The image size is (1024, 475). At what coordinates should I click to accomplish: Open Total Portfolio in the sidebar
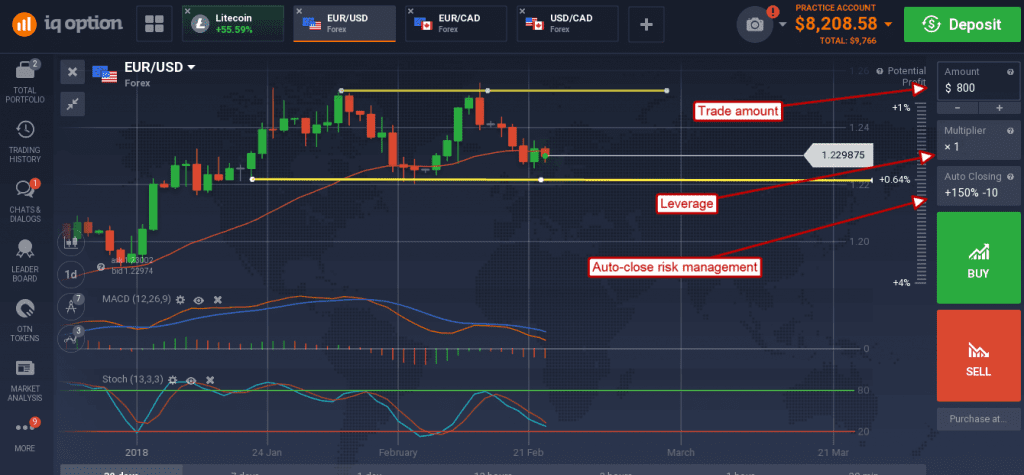point(25,82)
